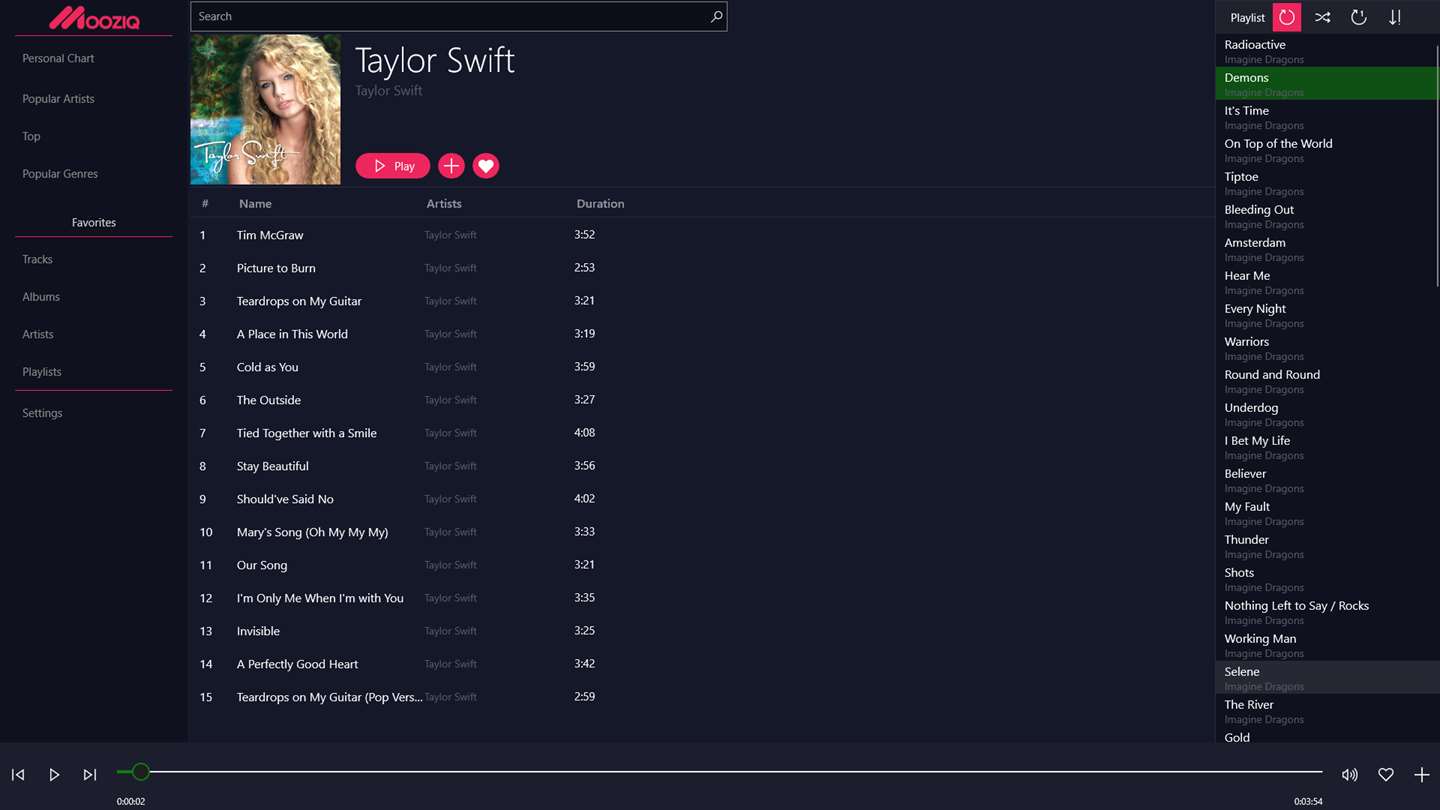Viewport: 1440px width, 810px height.
Task: Select It's Time in the playlist
Action: click(1325, 117)
